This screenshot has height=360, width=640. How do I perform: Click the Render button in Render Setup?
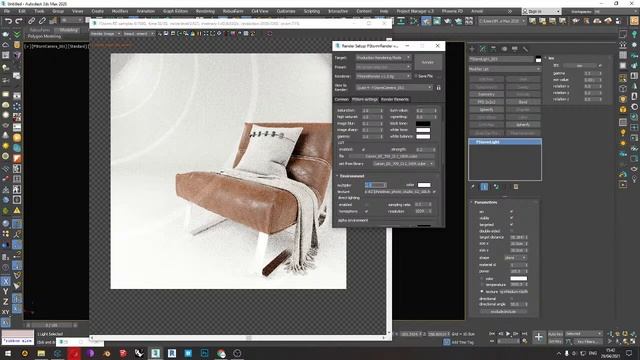click(x=428, y=62)
